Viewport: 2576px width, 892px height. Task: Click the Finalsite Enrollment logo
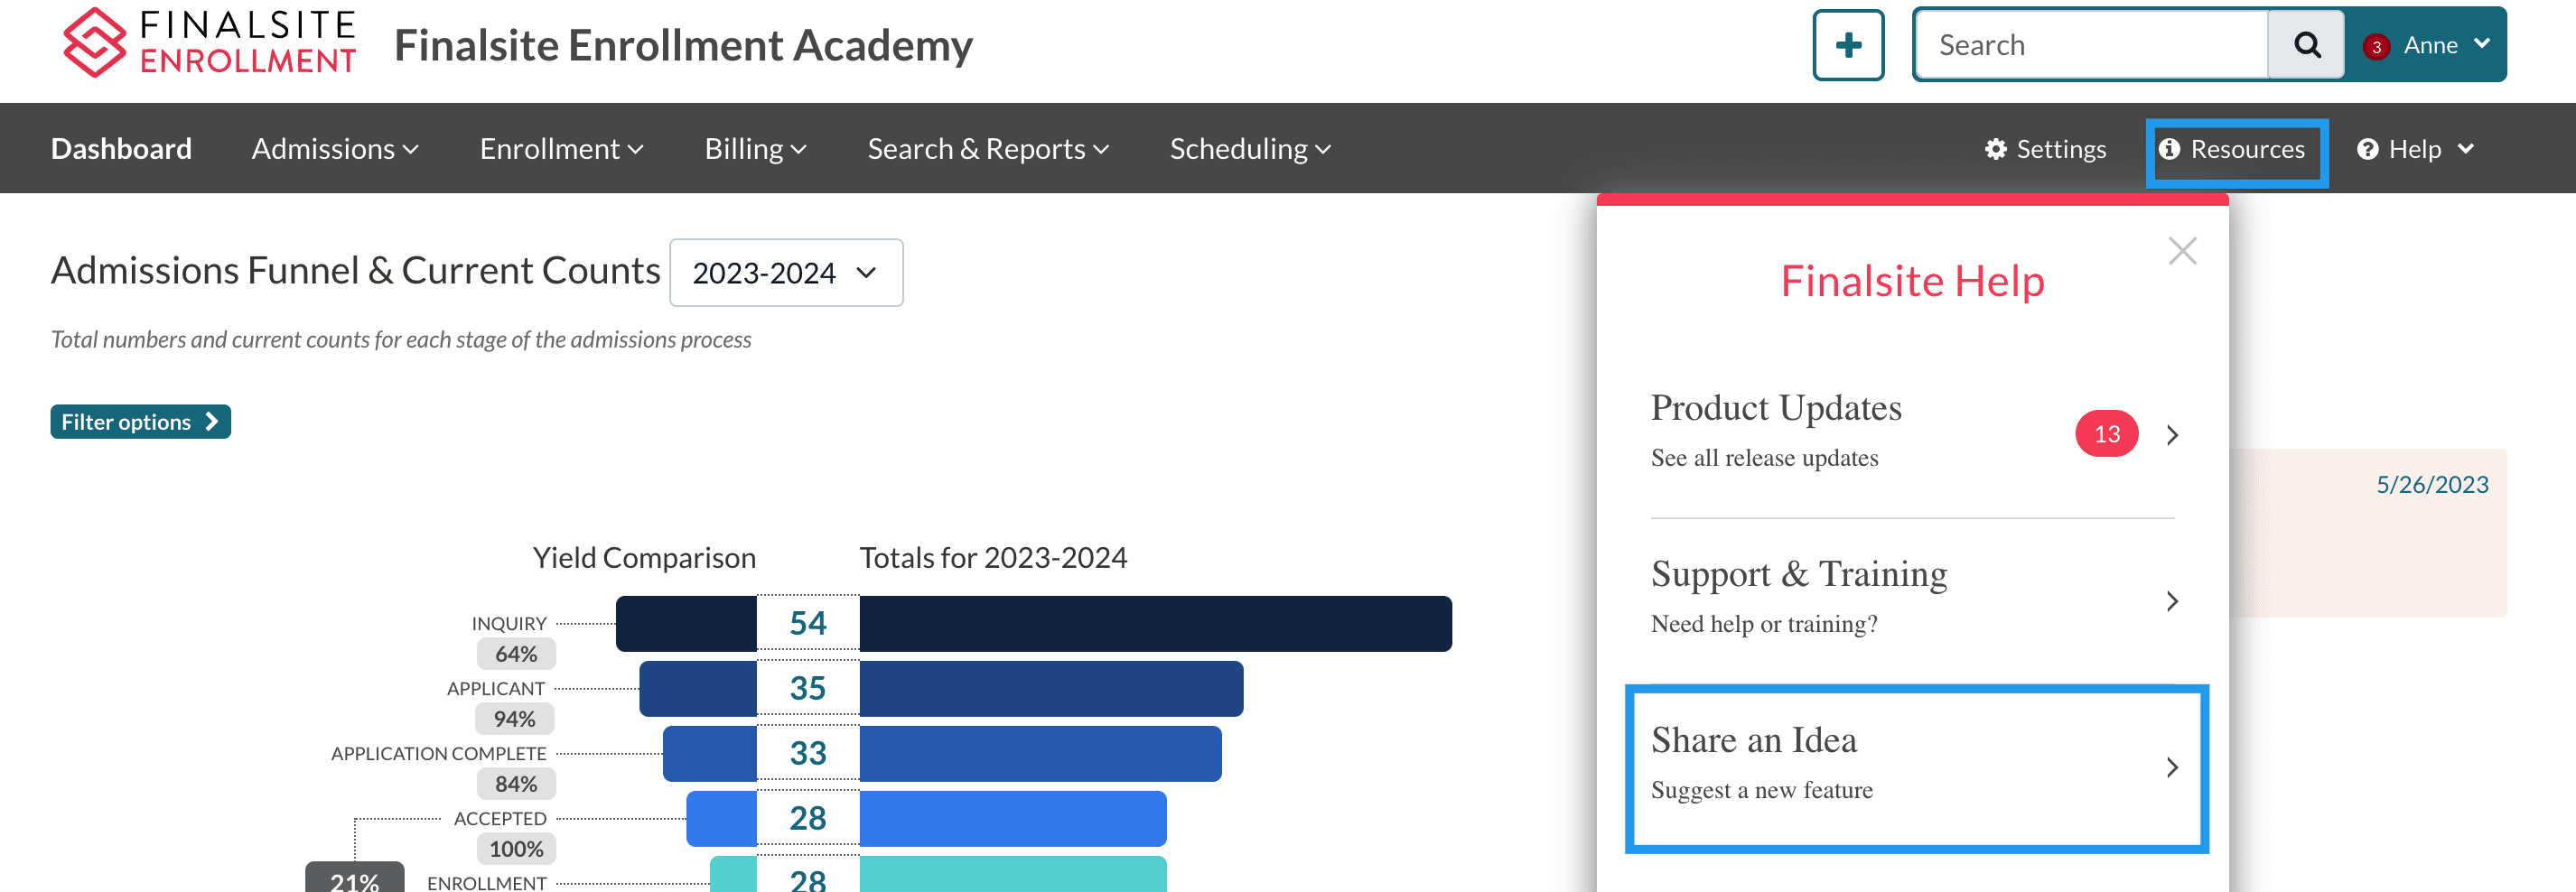209,44
